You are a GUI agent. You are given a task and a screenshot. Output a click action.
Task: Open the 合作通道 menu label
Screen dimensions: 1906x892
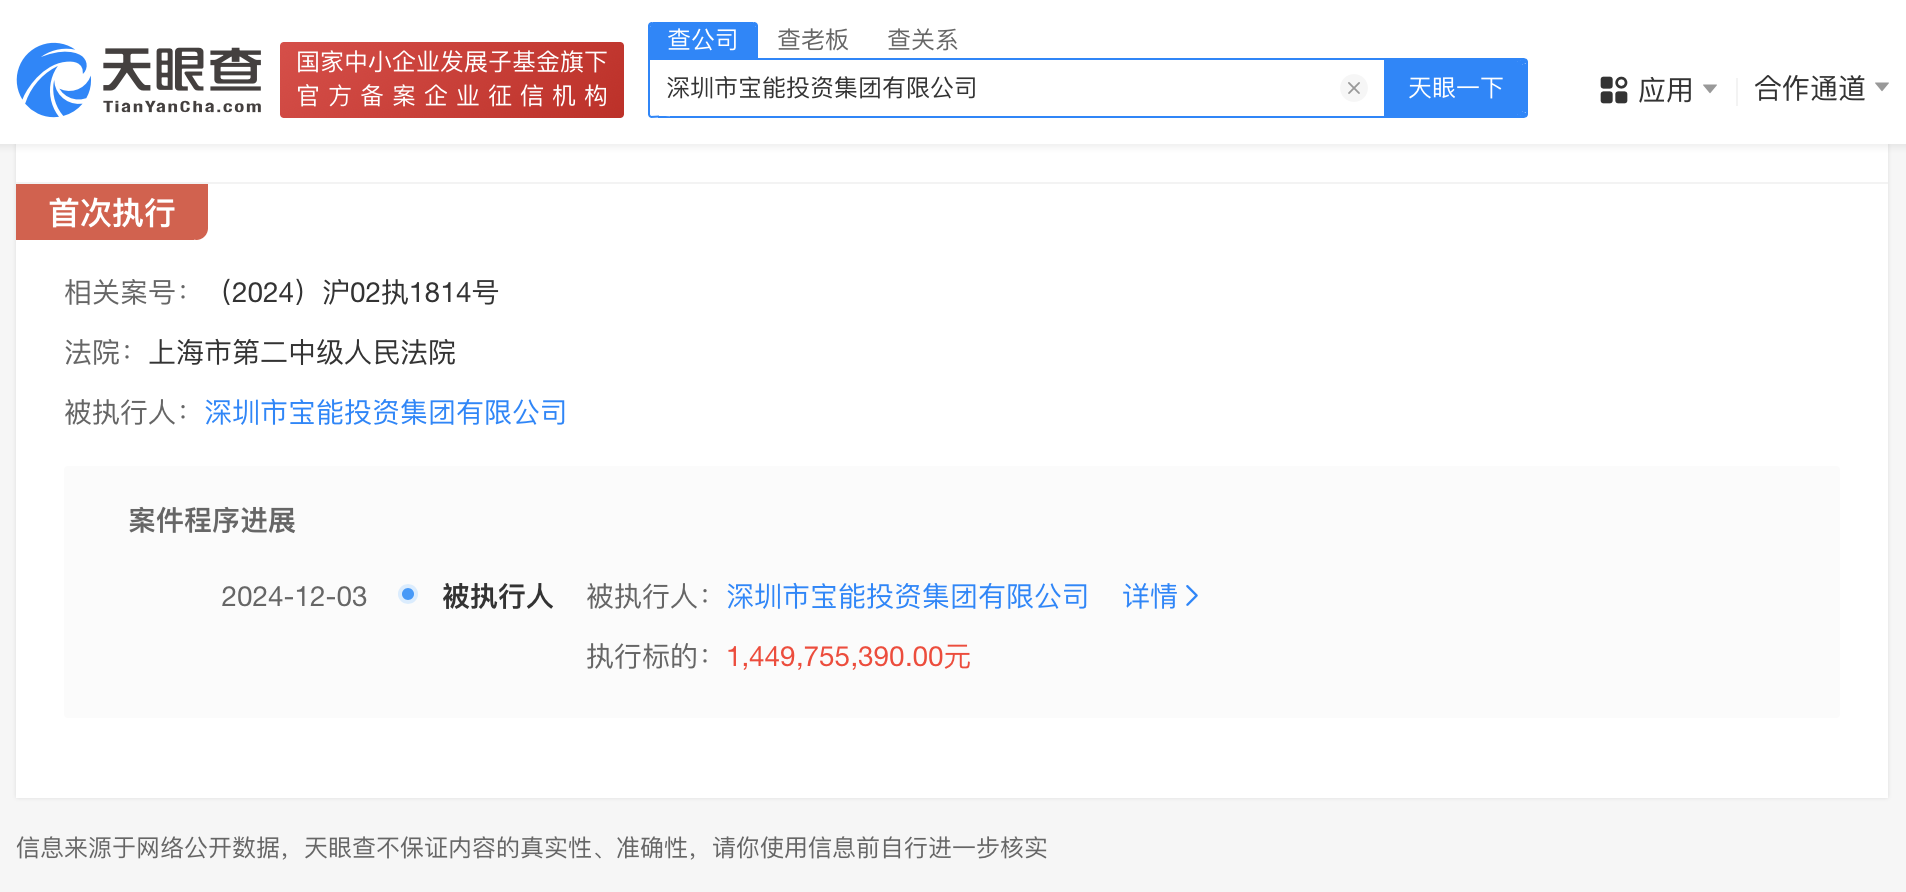click(x=1810, y=88)
